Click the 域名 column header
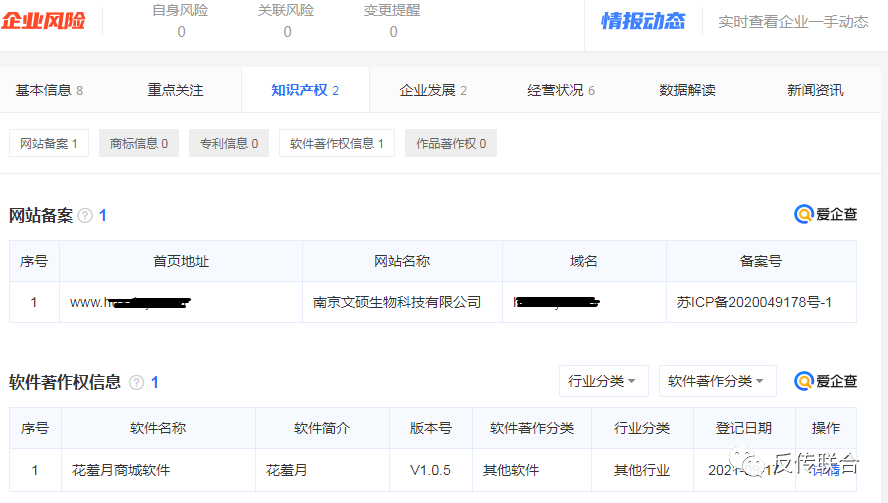The height and width of the screenshot is (503, 888). 584,261
